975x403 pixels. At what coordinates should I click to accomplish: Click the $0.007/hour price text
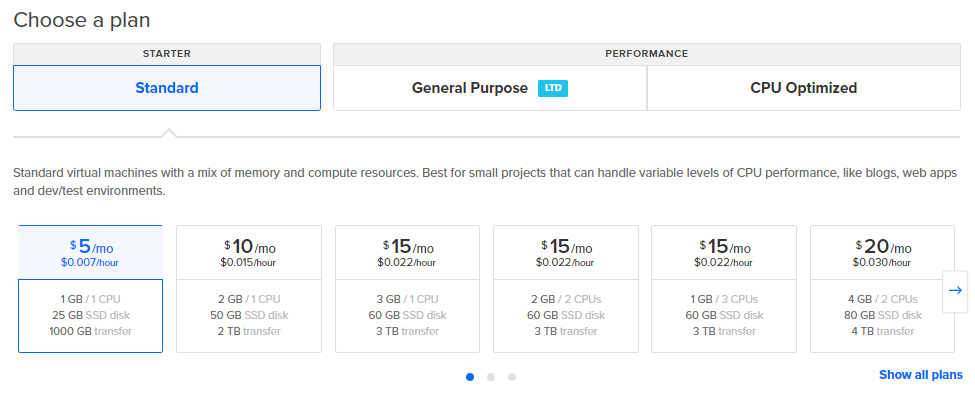(x=90, y=262)
